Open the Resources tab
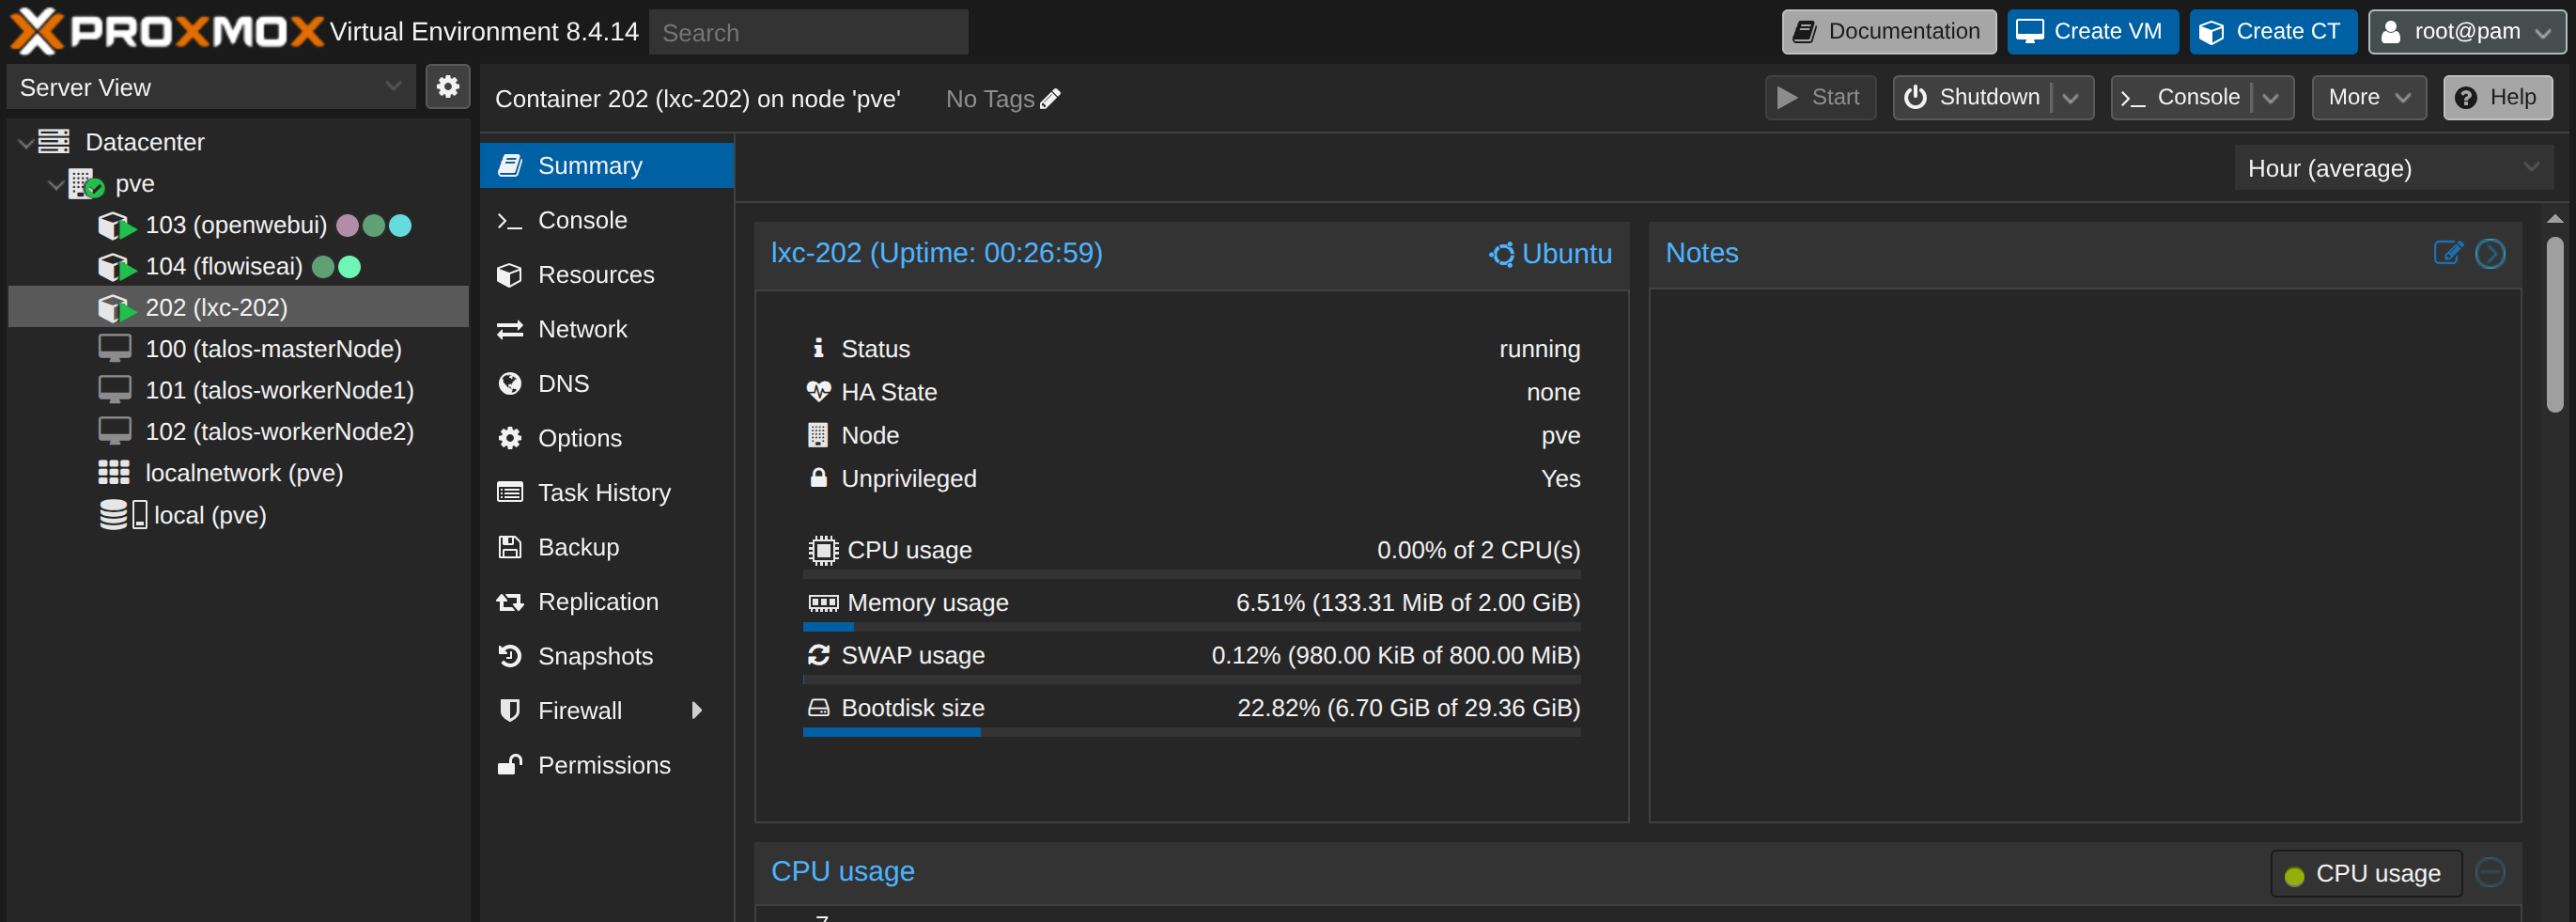The image size is (2576, 922). click(x=607, y=275)
